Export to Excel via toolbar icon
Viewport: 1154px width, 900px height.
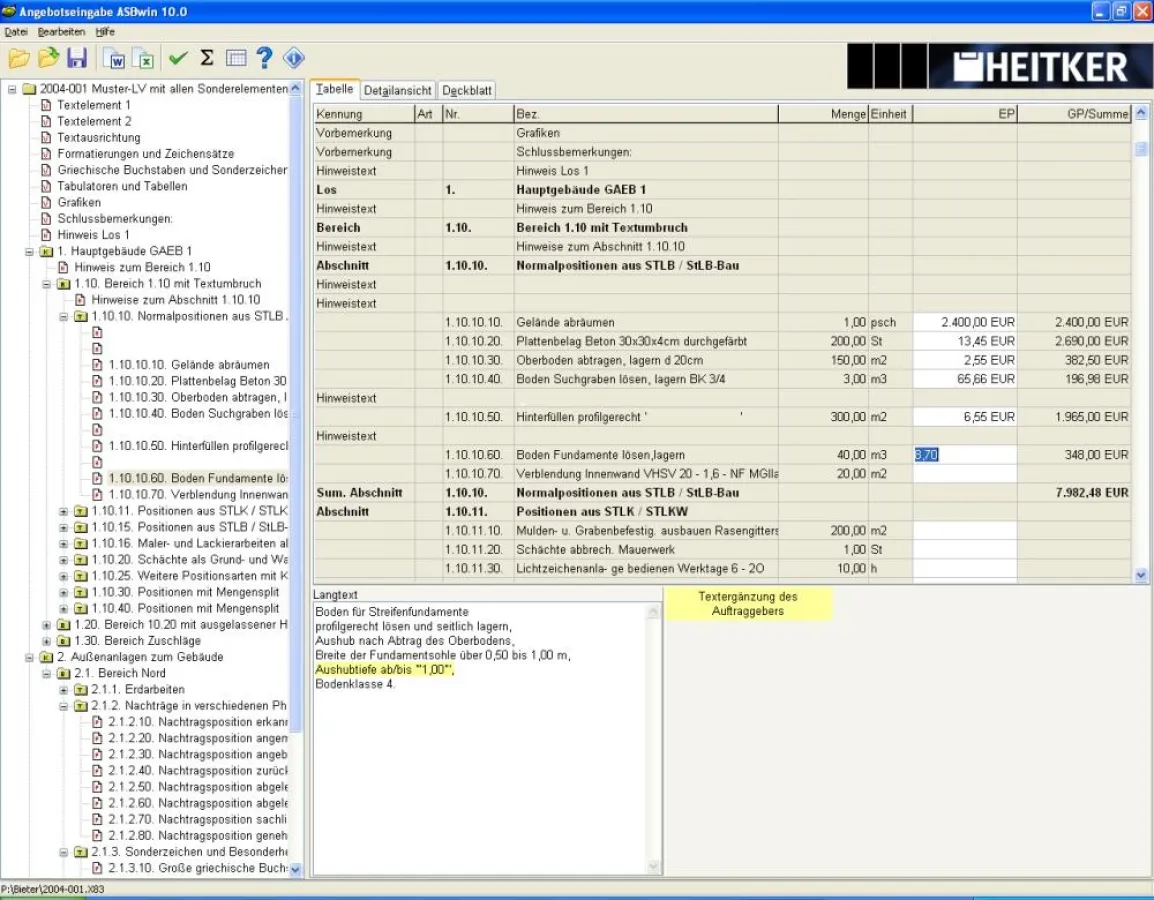[x=144, y=59]
